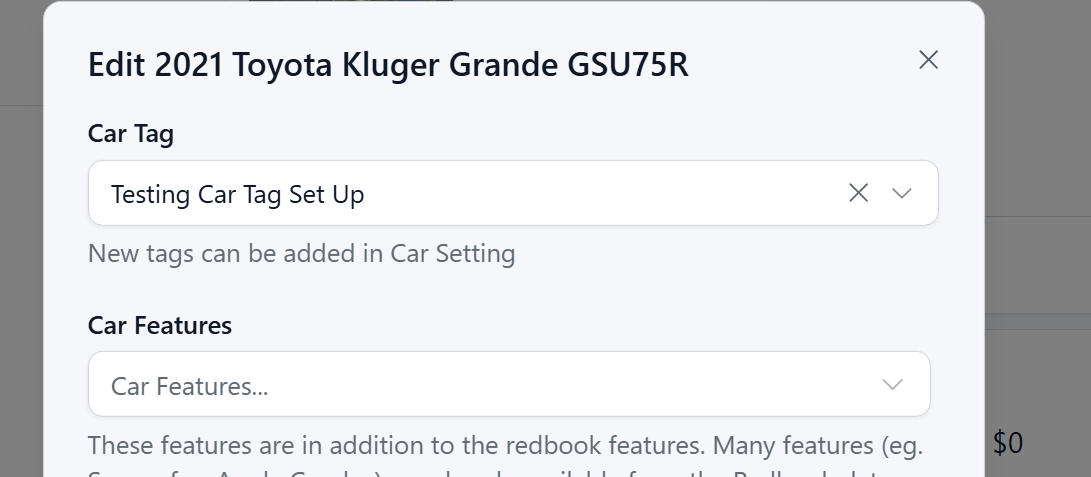Click the redbook features description text
This screenshot has width=1091, height=477.
[x=504, y=443]
